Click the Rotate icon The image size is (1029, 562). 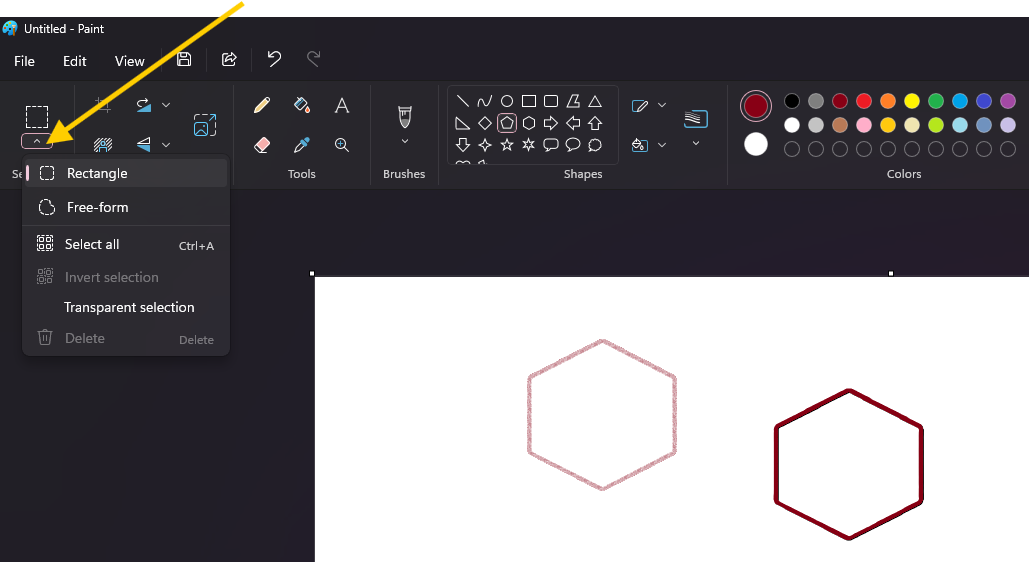coord(143,104)
